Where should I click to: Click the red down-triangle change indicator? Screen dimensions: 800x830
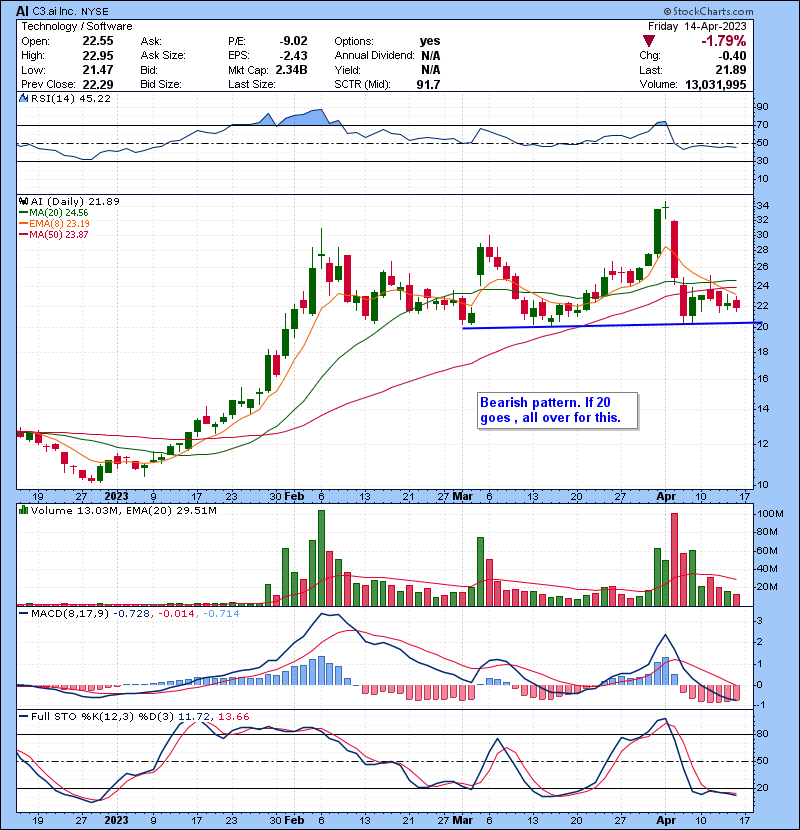649,41
